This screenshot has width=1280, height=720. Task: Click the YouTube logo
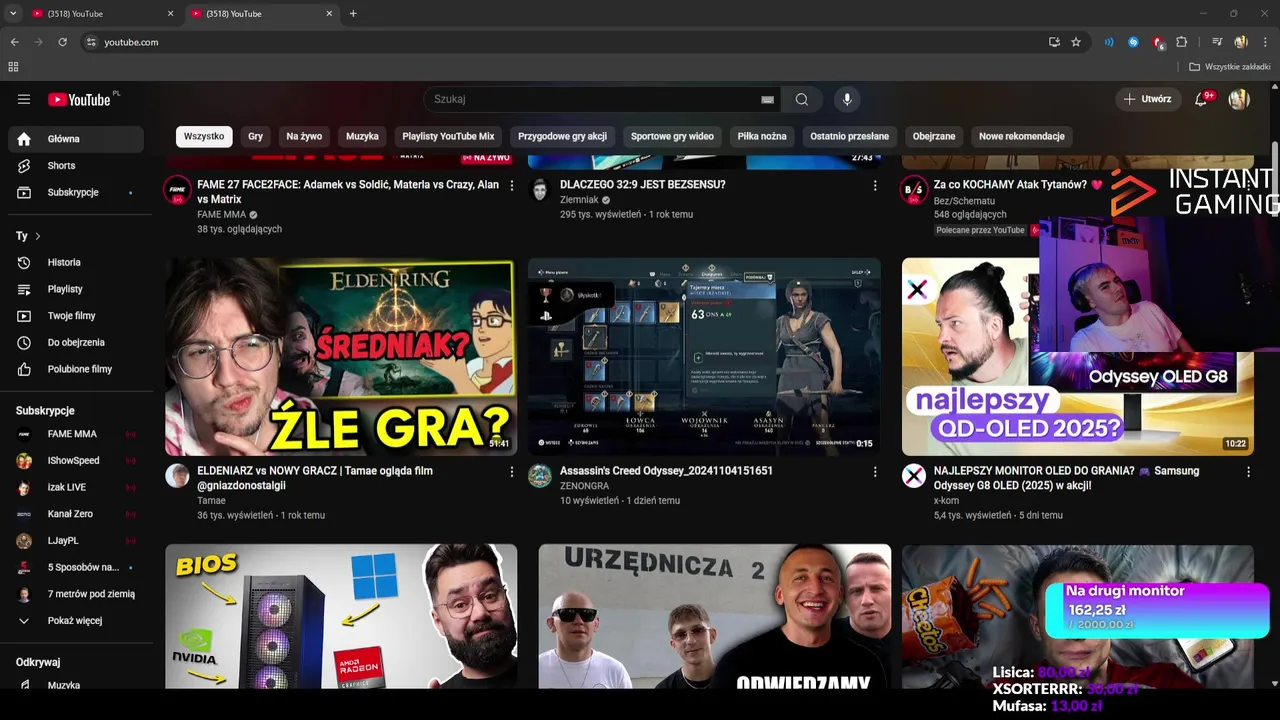pos(79,99)
